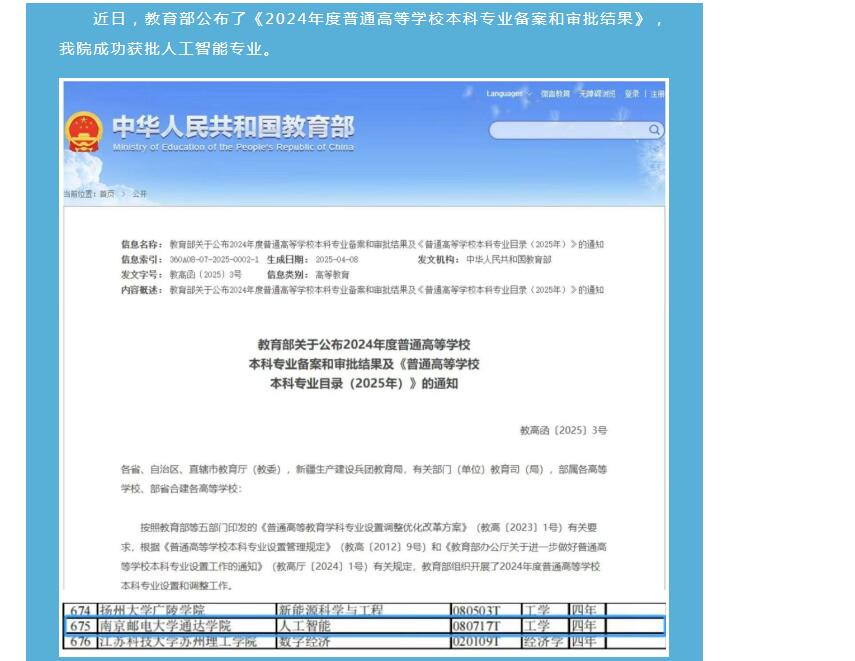
Task: Click 首页 in the breadcrumb
Action: click(x=107, y=194)
